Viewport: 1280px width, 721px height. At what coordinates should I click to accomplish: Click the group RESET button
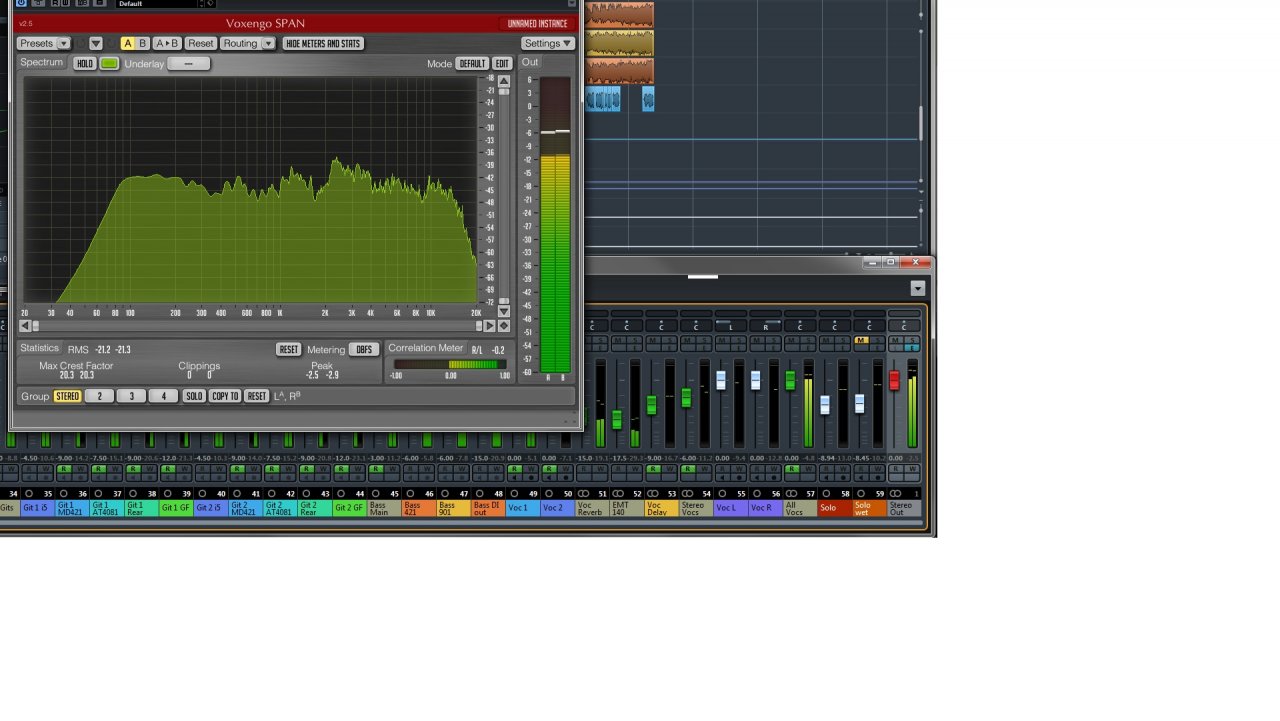tap(257, 397)
